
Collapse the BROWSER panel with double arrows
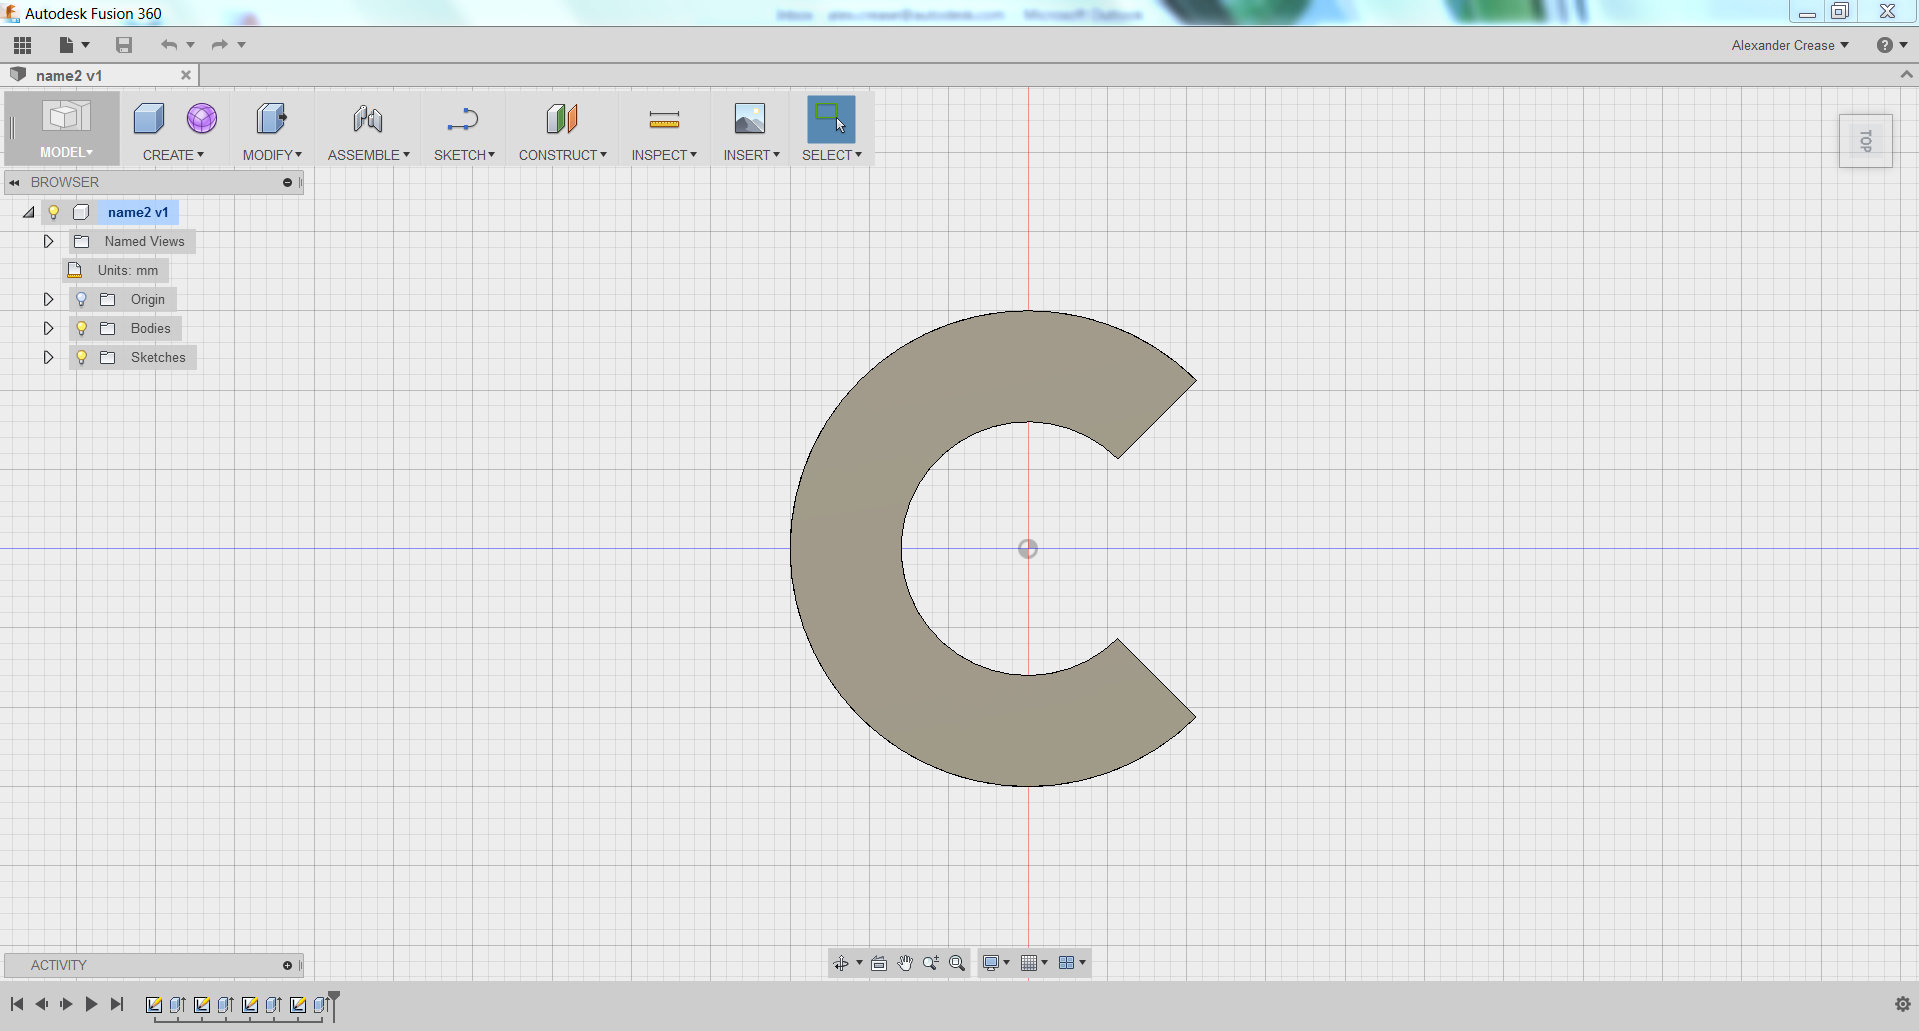coord(15,182)
